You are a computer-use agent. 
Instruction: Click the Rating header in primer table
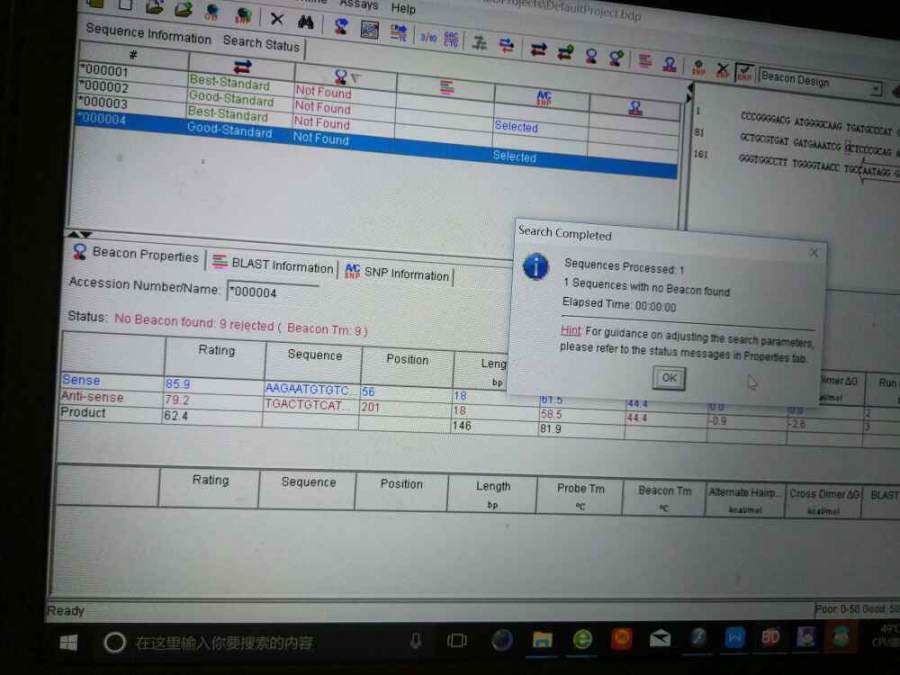(x=216, y=350)
